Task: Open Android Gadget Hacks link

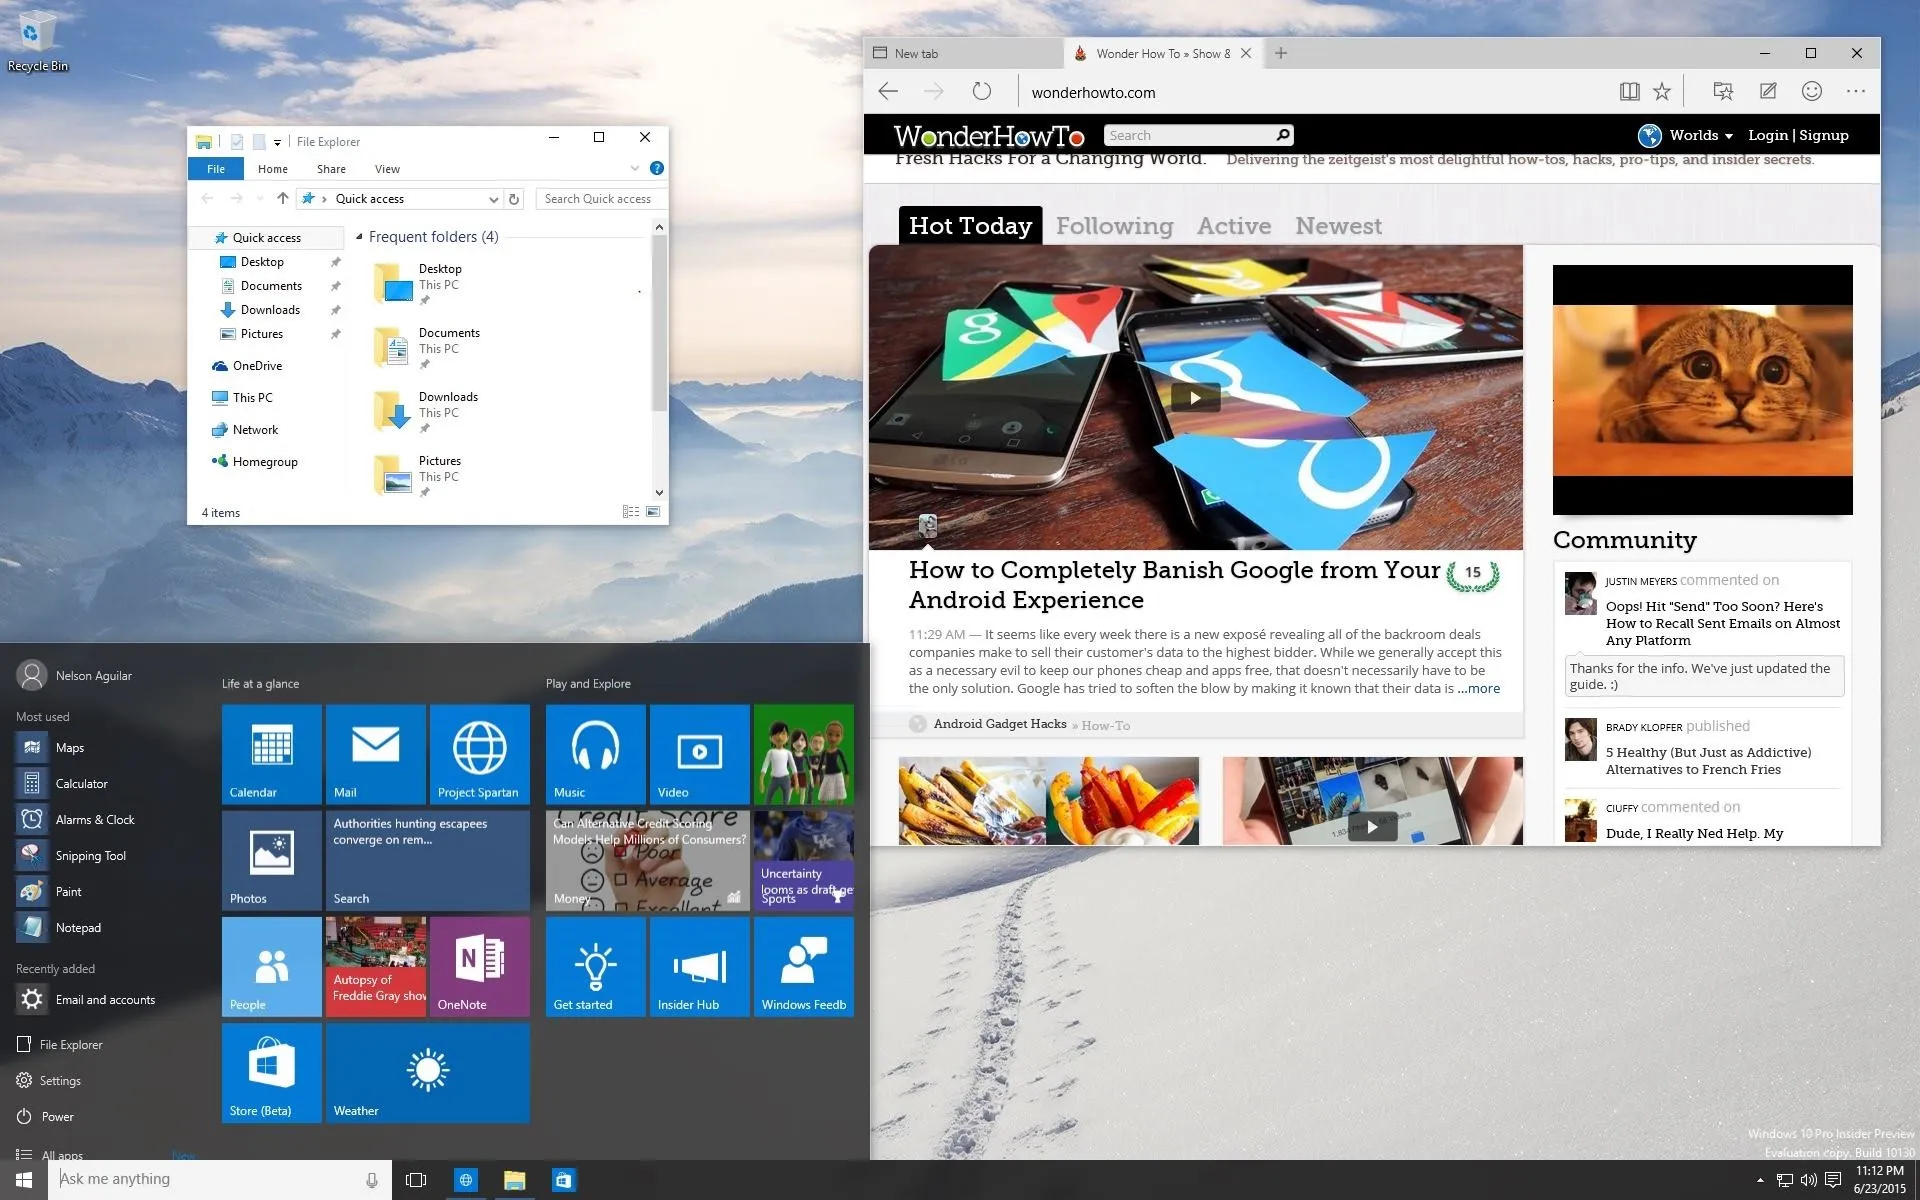Action: [x=1000, y=724]
